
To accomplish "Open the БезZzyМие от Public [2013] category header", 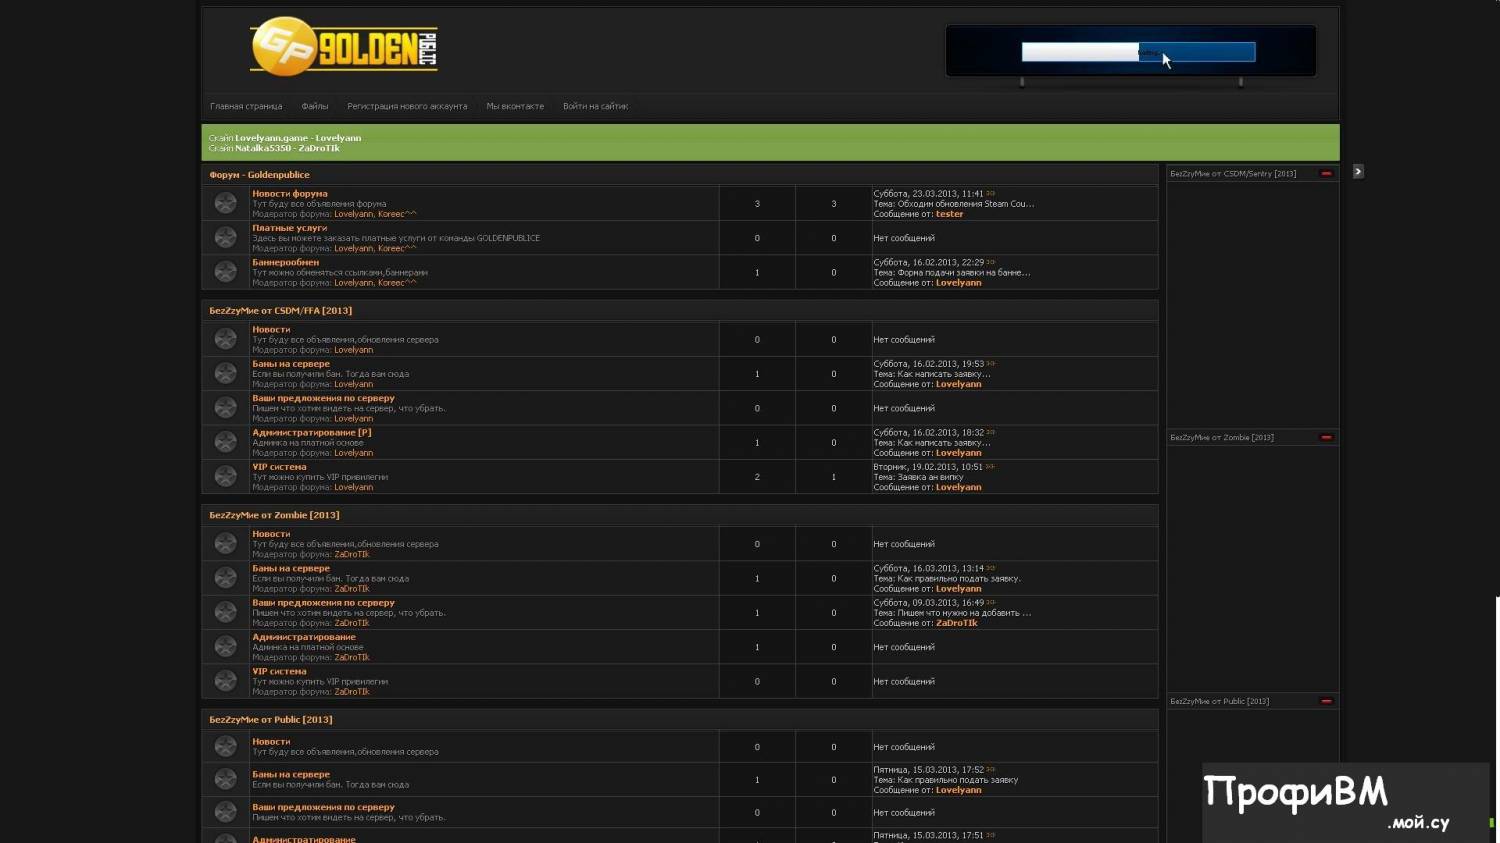I will click(x=270, y=720).
